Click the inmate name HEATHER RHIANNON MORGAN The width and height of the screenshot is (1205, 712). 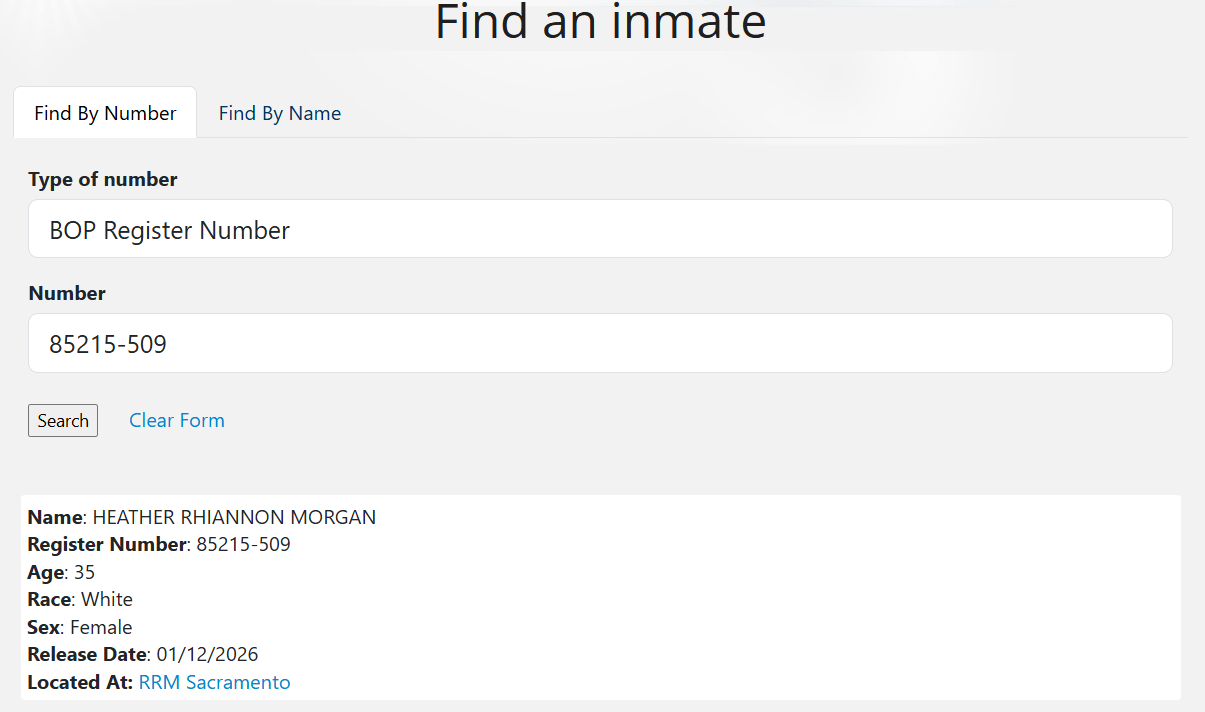tap(234, 518)
